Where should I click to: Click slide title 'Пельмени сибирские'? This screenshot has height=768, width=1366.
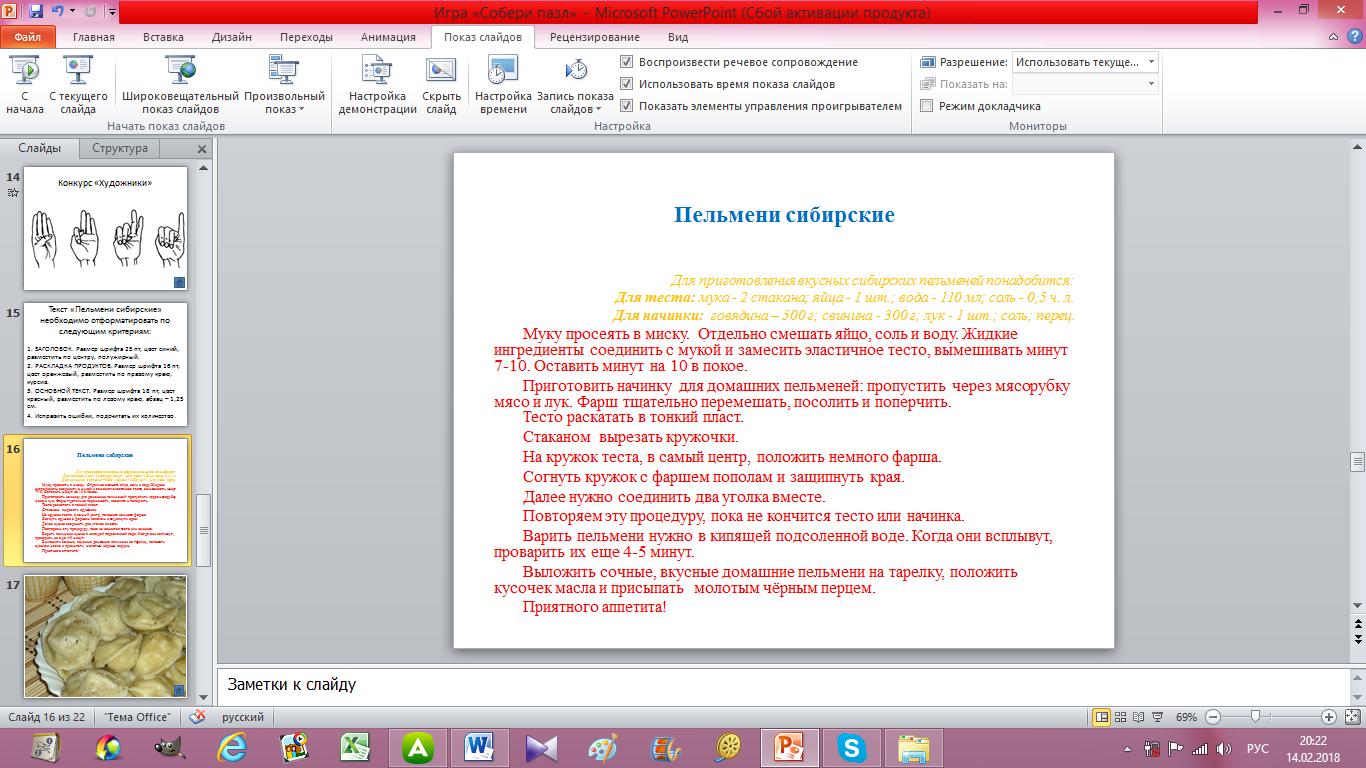click(784, 215)
